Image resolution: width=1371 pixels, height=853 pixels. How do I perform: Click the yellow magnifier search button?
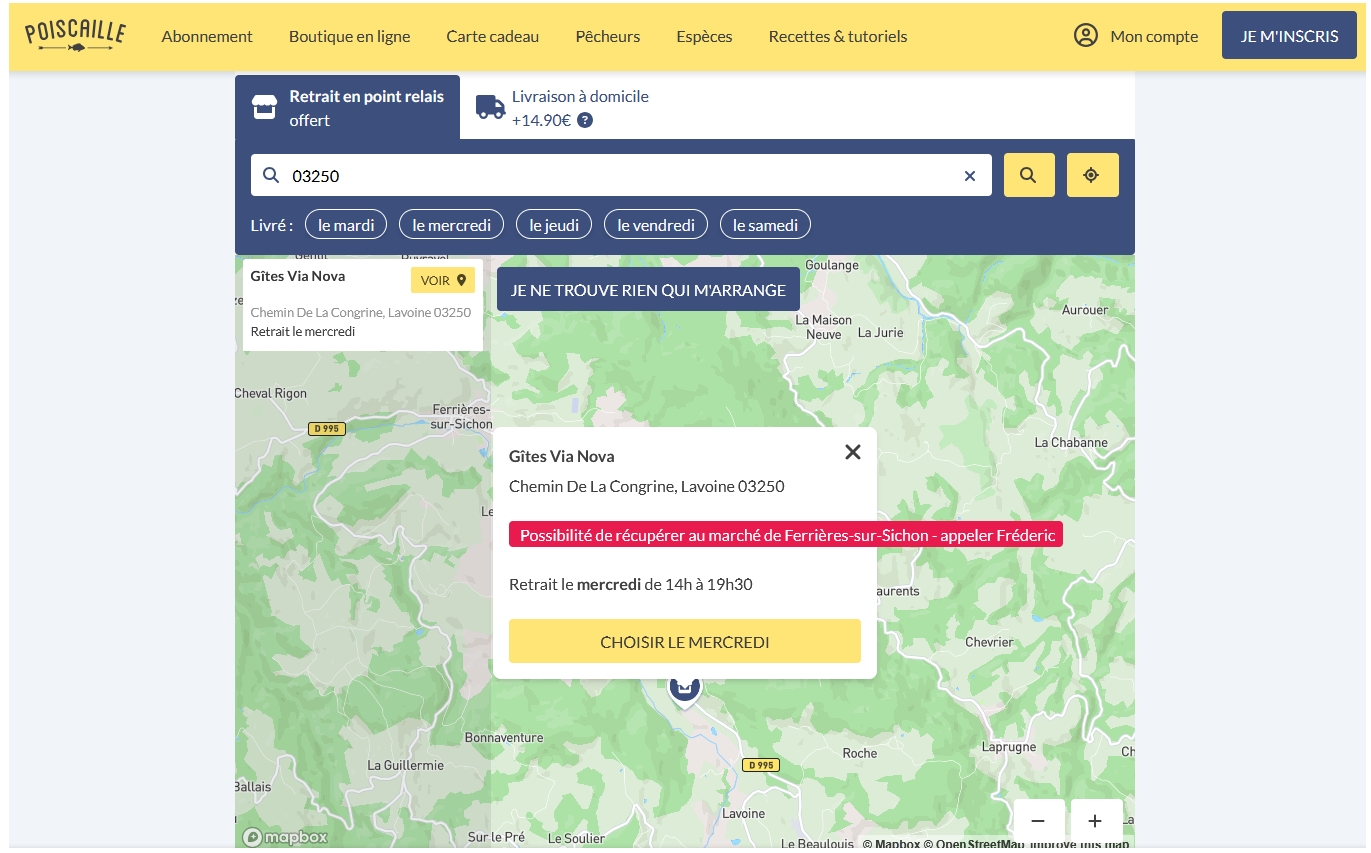(x=1028, y=175)
